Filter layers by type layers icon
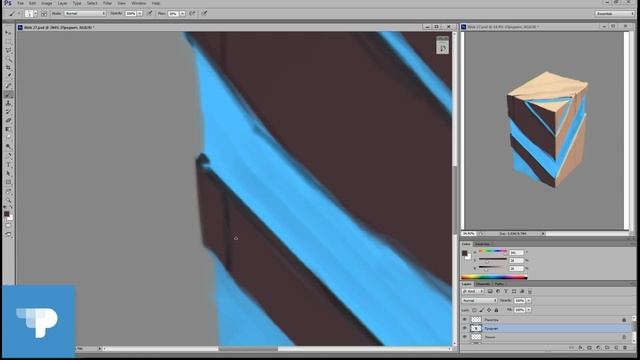The width and height of the screenshot is (640, 360). [x=506, y=291]
